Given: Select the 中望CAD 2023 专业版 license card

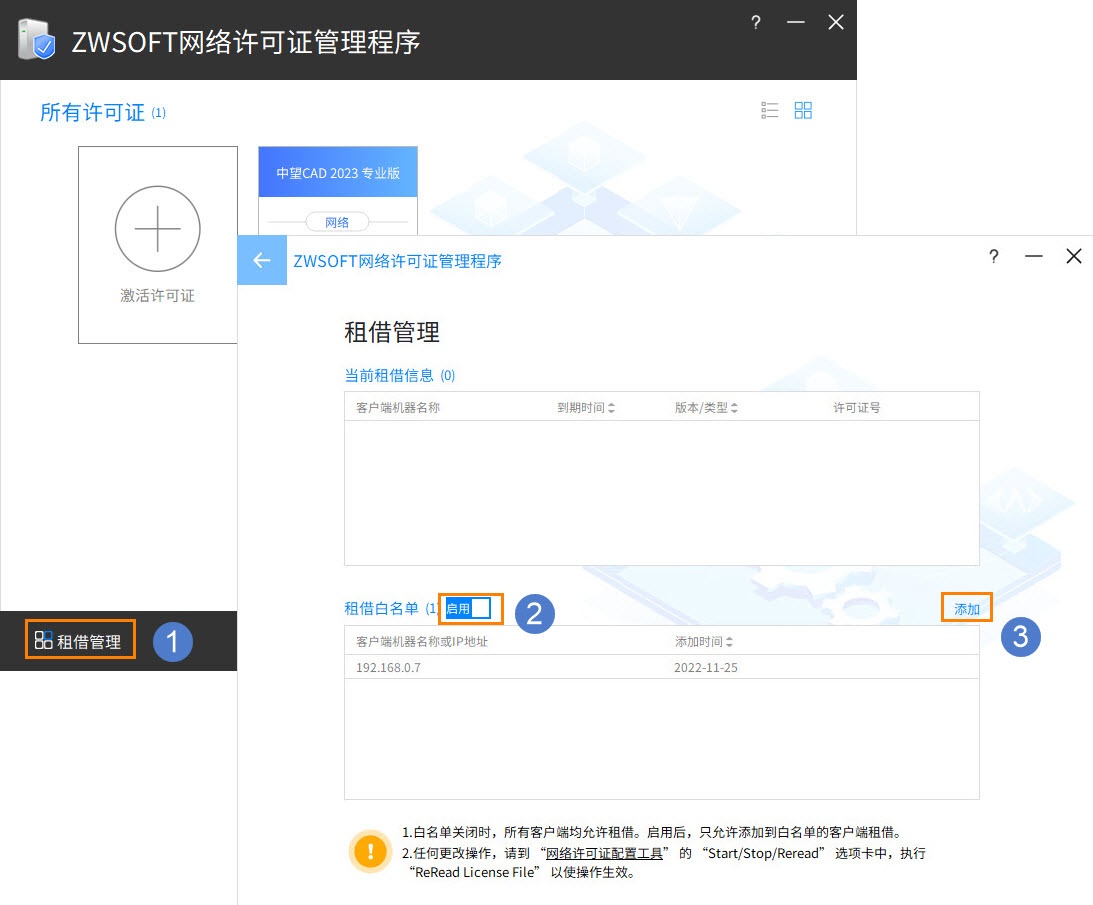Looking at the screenshot, I should tap(338, 190).
